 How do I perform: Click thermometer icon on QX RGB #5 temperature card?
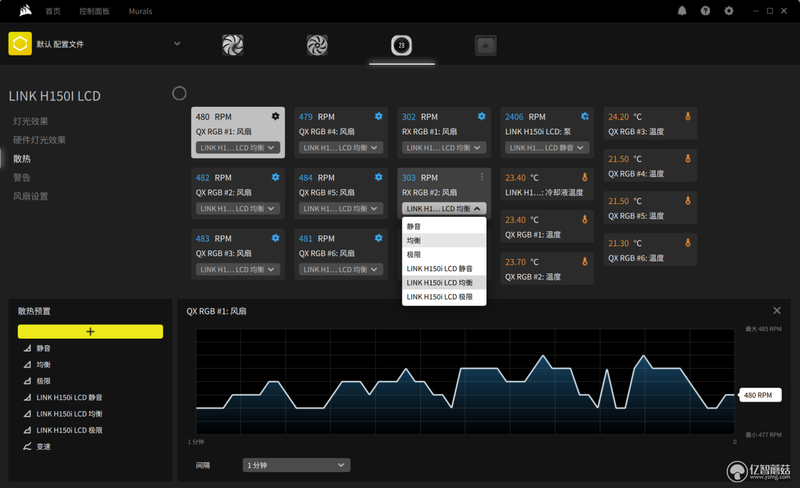688,201
